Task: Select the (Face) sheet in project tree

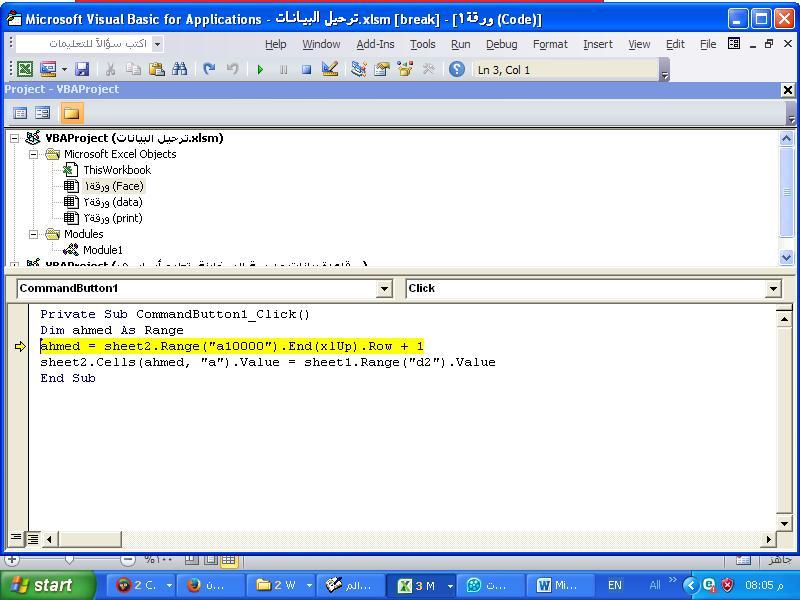Action: coord(114,186)
